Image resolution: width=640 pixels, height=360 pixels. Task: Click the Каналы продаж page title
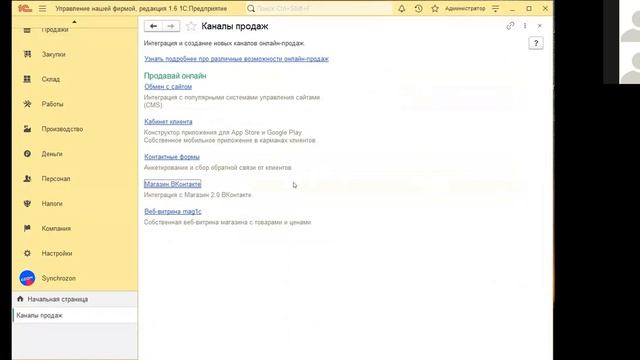[x=235, y=26]
